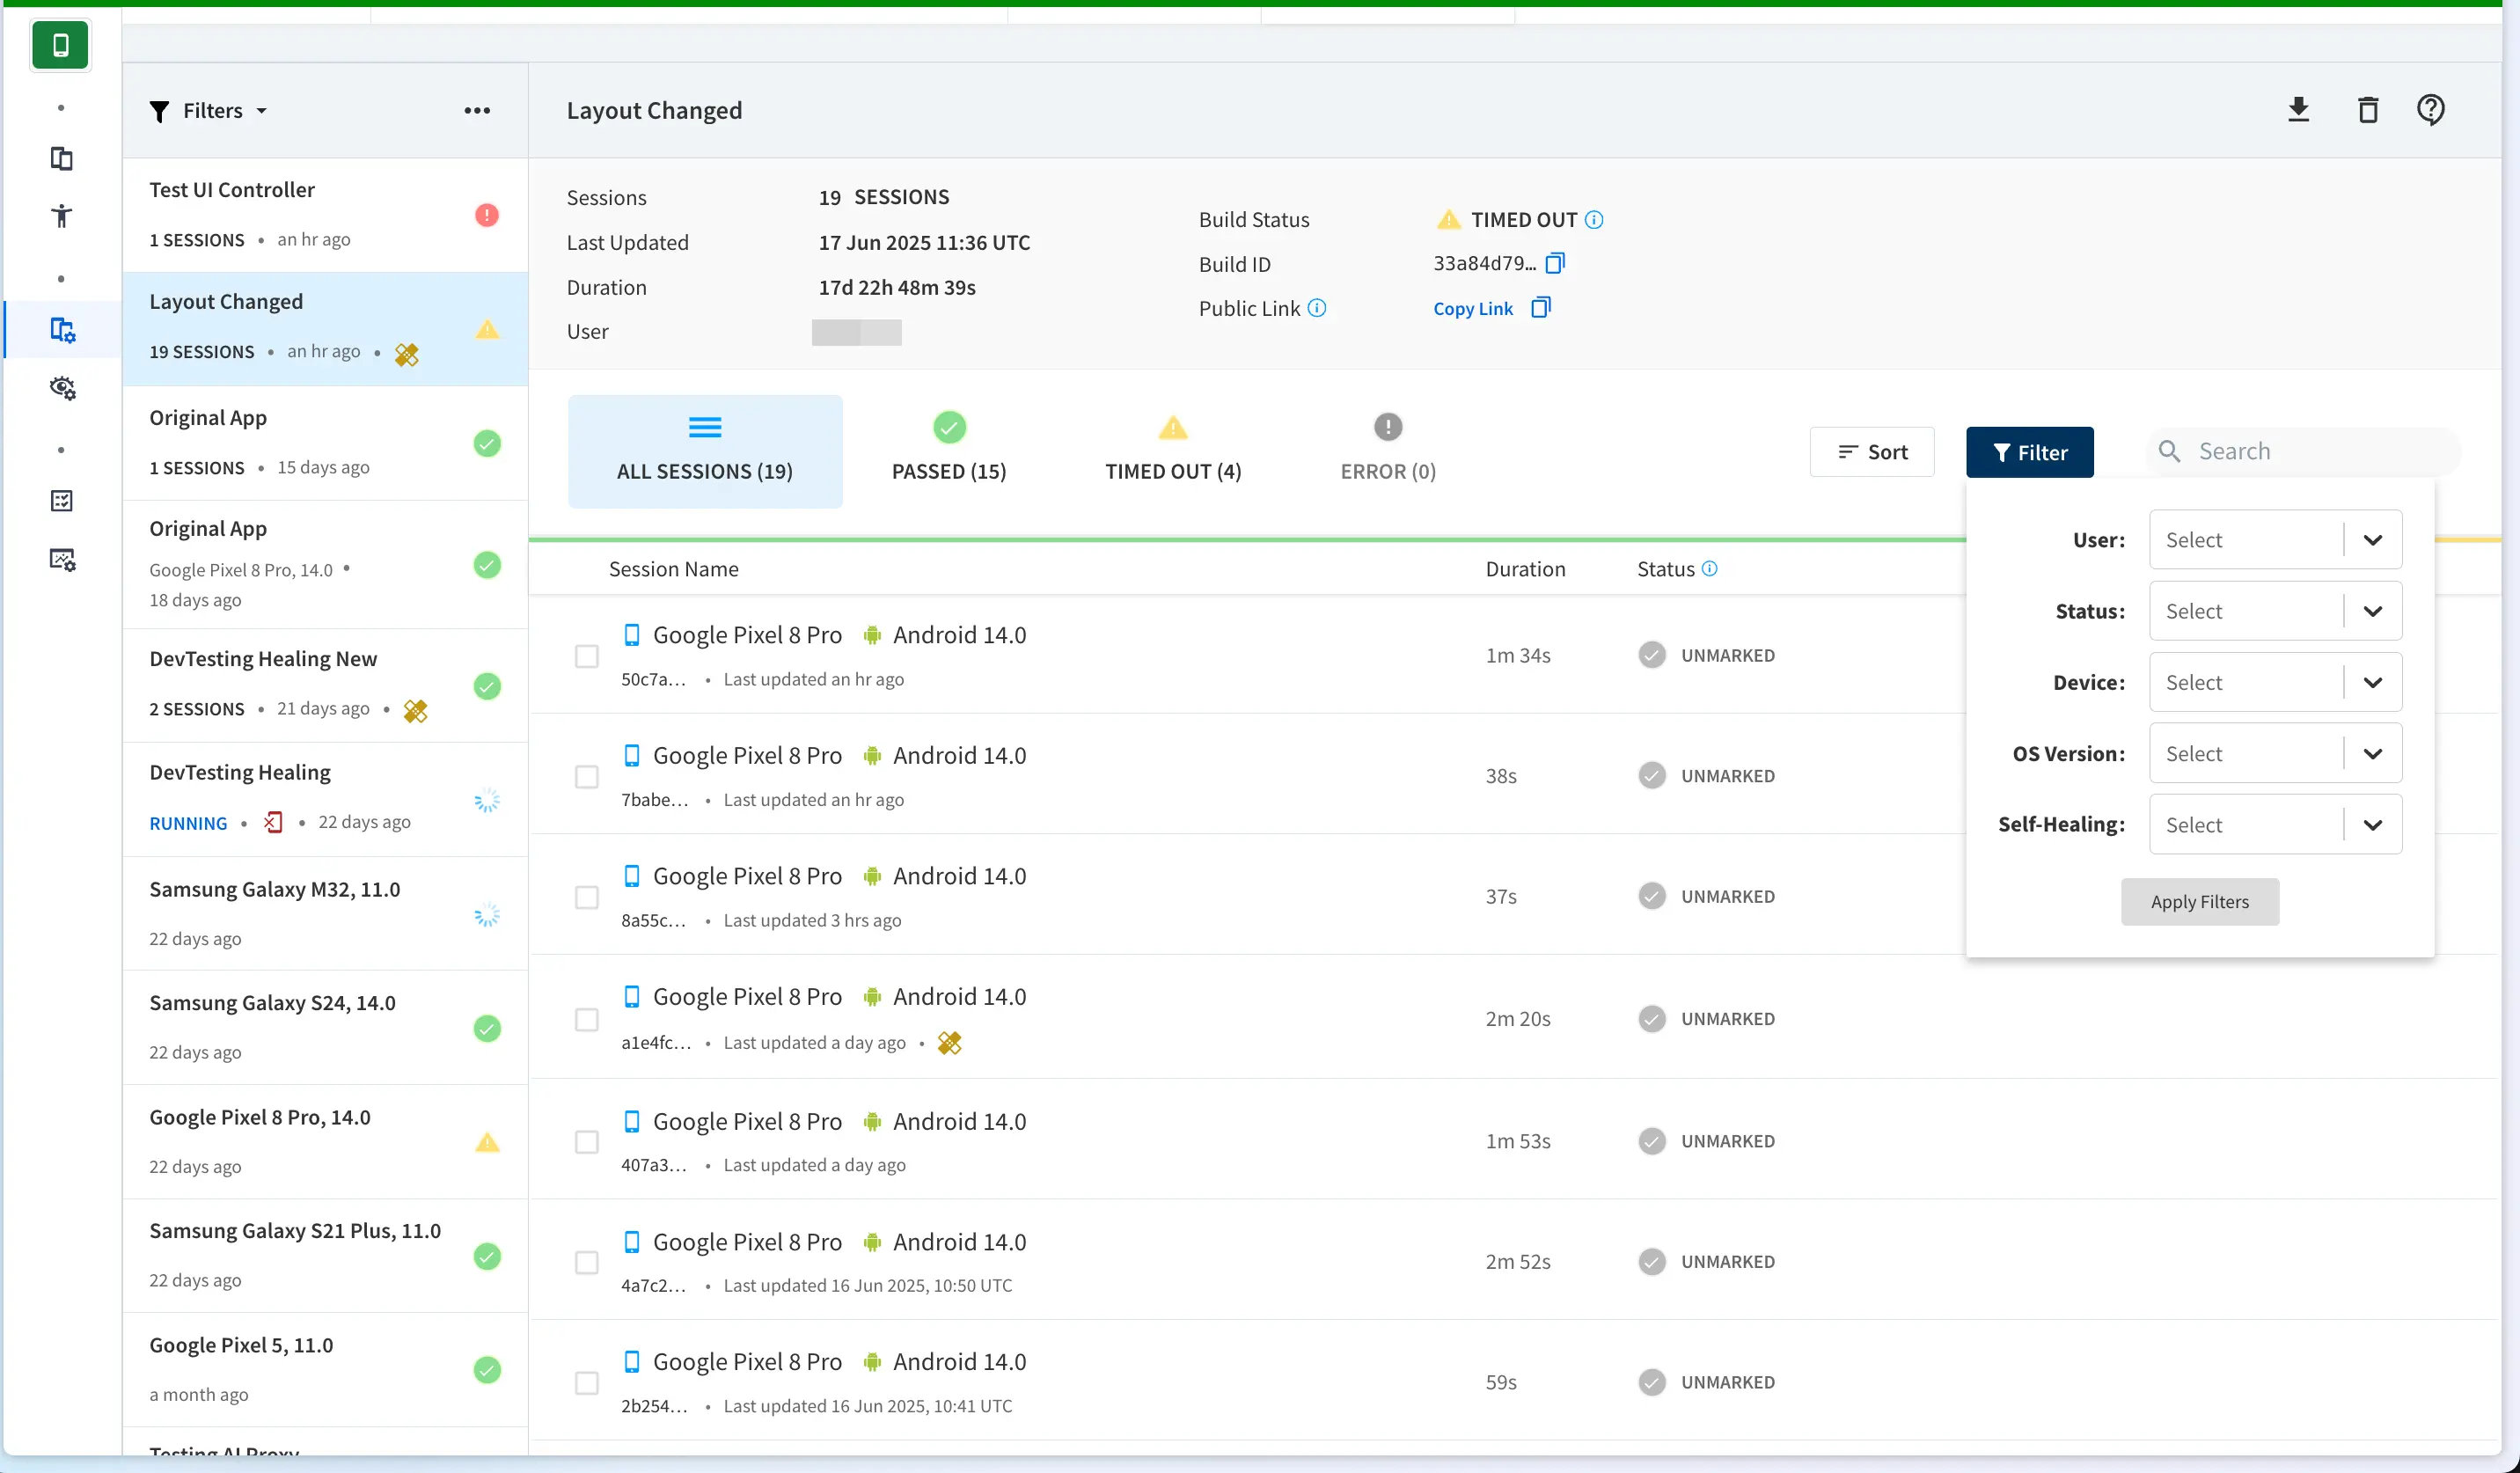The width and height of the screenshot is (2520, 1473).
Task: Open the Status filter select dropdown
Action: [x=2275, y=611]
